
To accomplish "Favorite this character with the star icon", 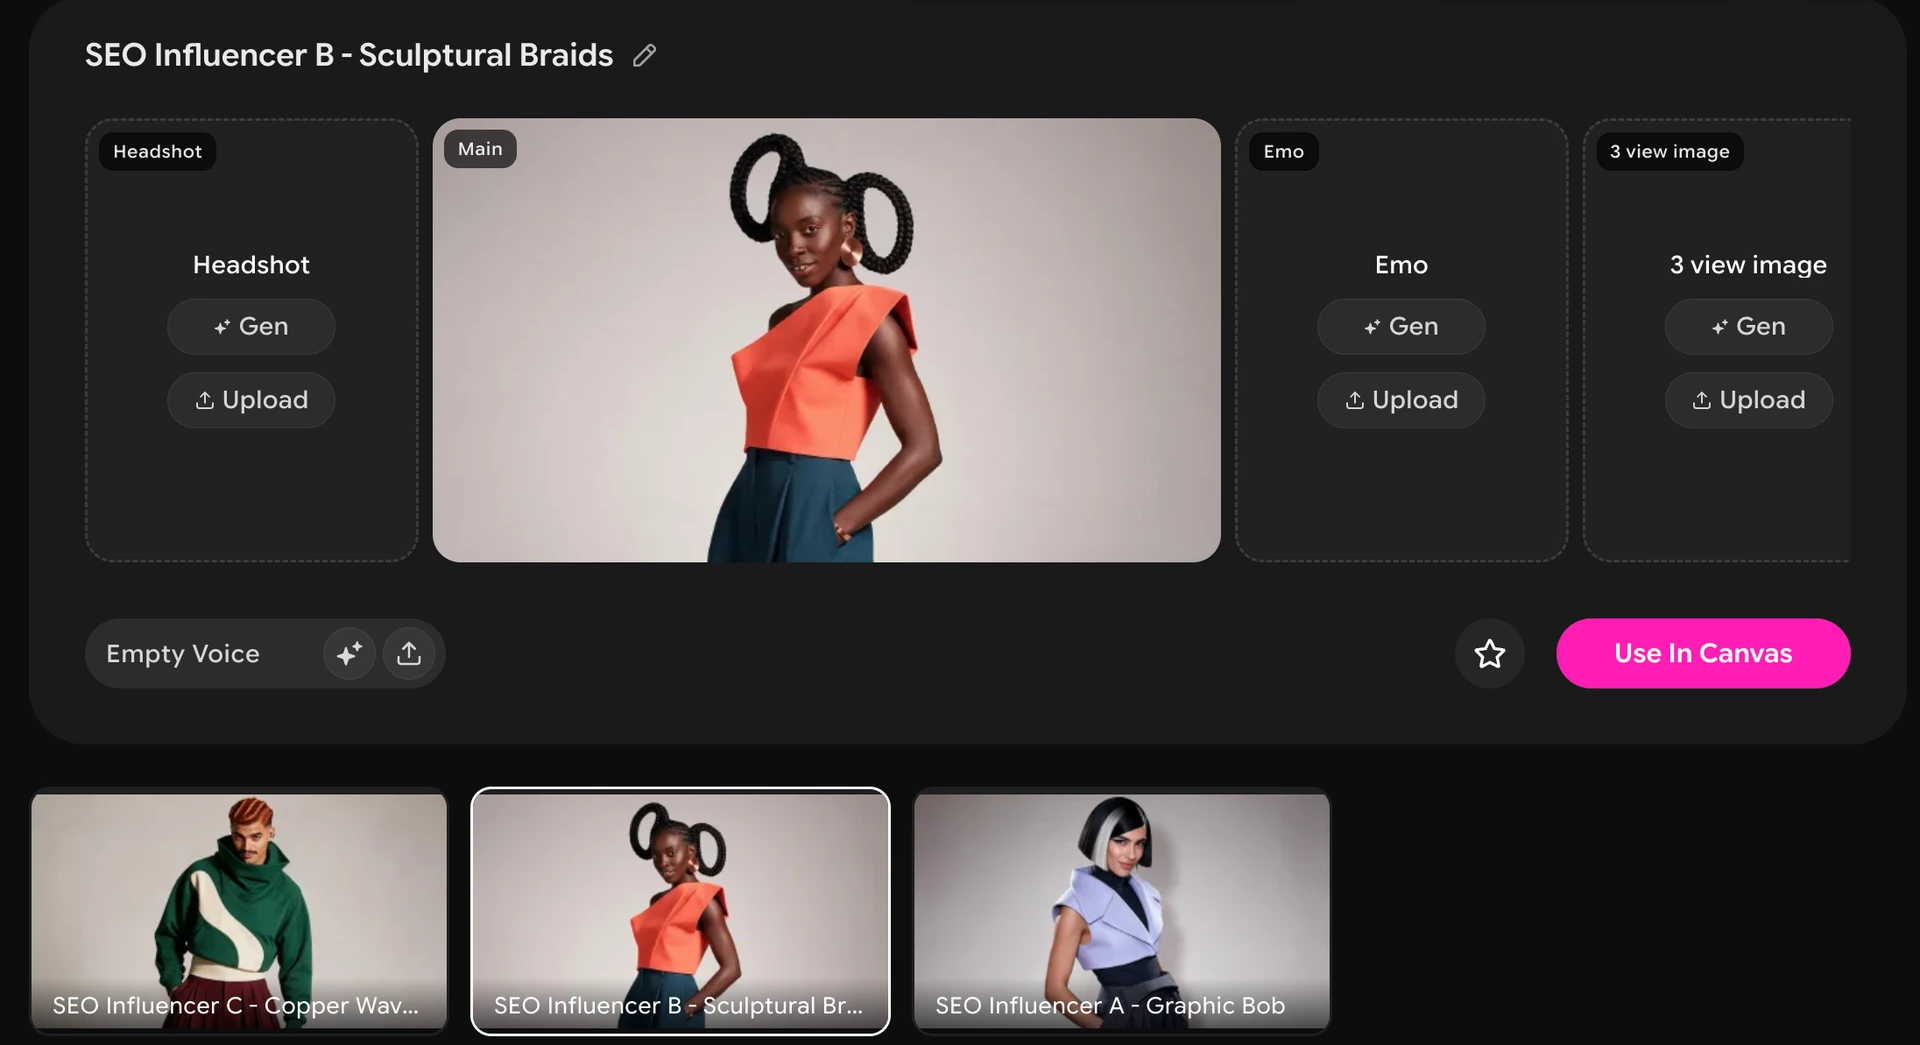I will (x=1490, y=654).
